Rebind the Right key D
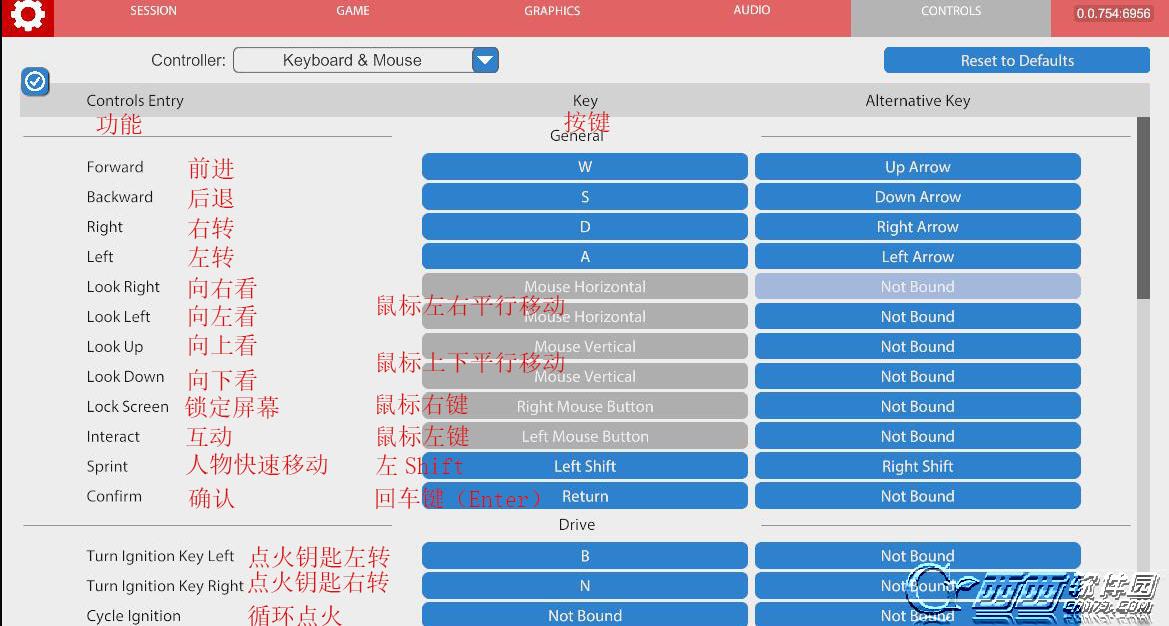Image resolution: width=1169 pixels, height=626 pixels. pyautogui.click(x=584, y=227)
